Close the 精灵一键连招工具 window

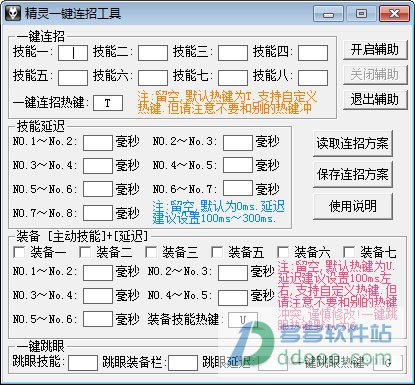coord(395,14)
